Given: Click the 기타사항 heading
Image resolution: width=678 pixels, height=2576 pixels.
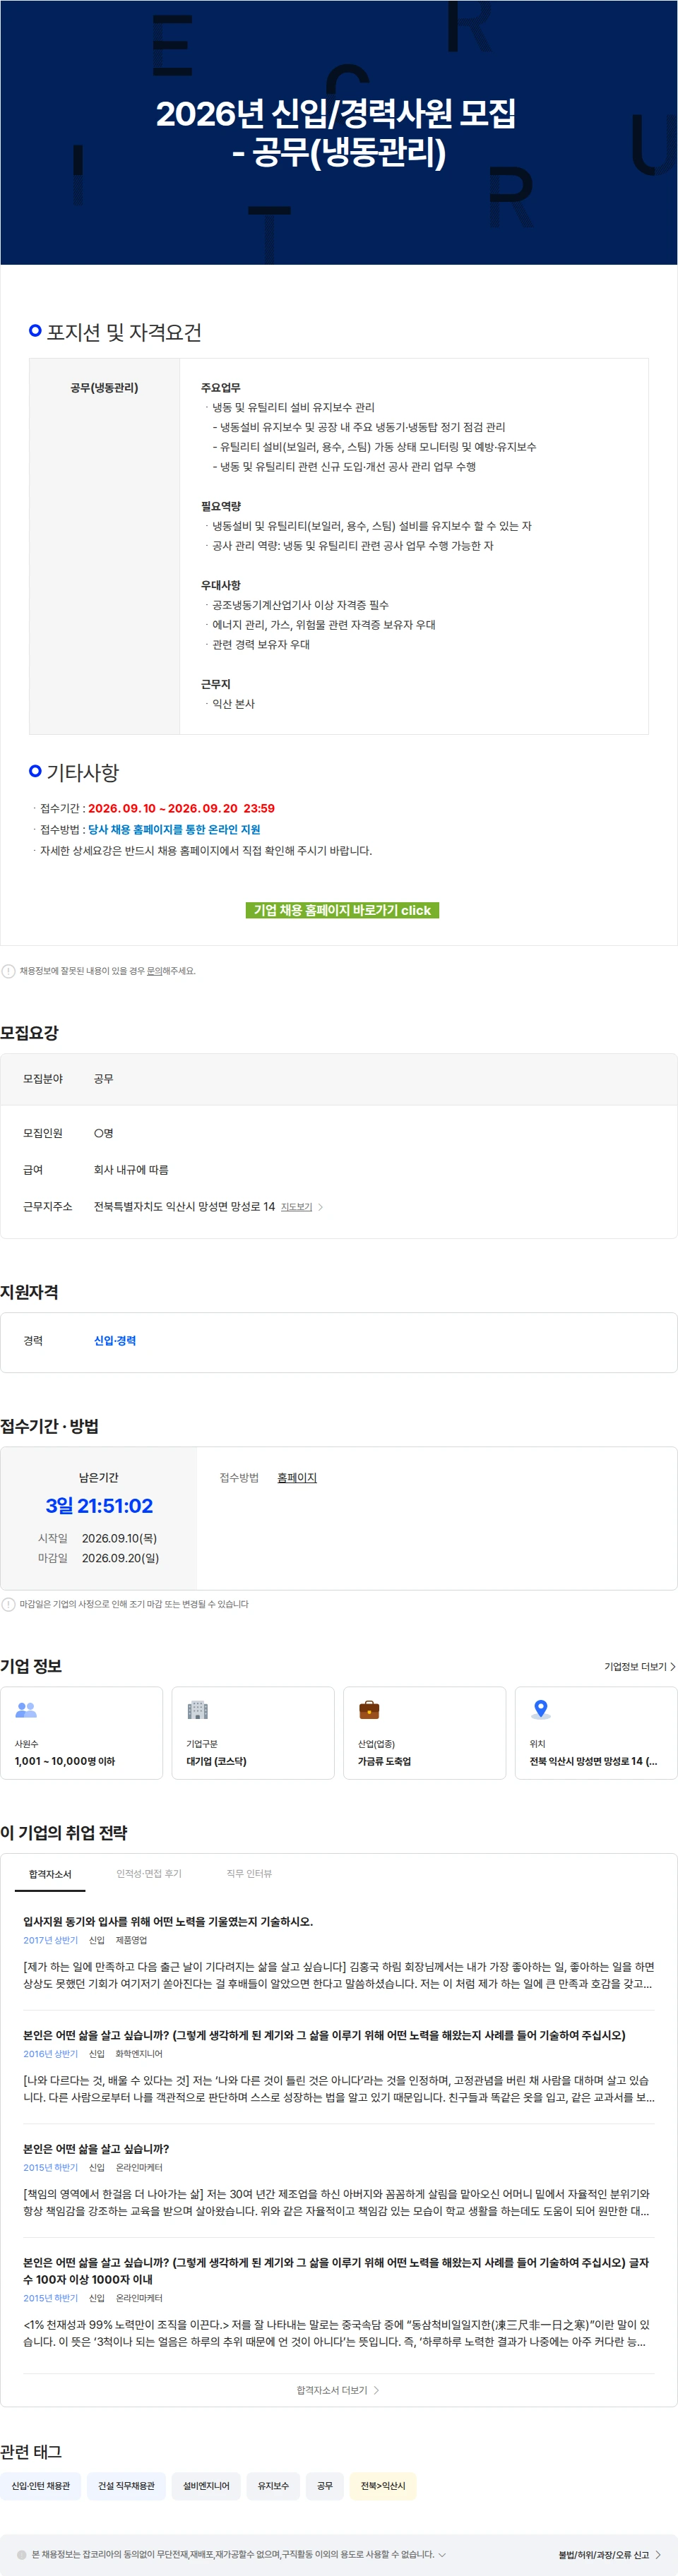Looking at the screenshot, I should coord(83,772).
